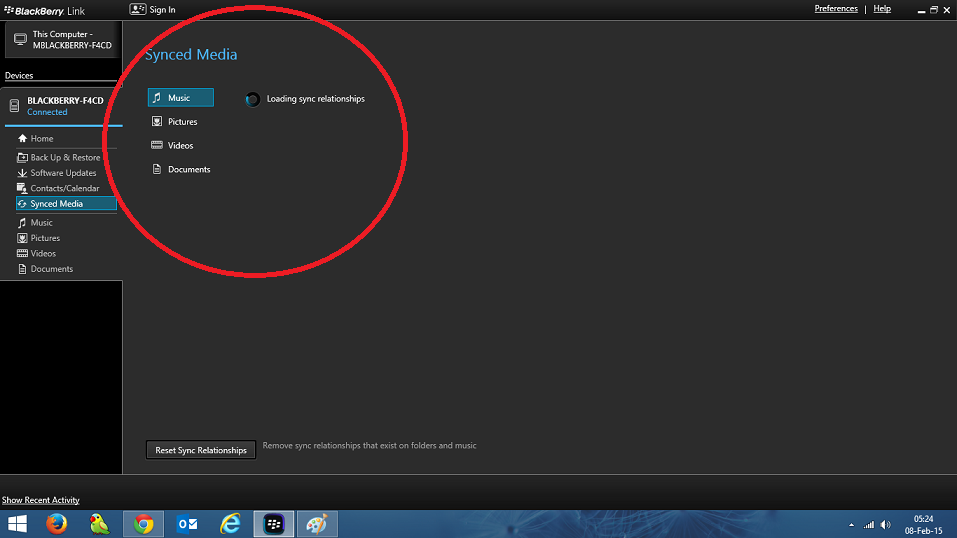The height and width of the screenshot is (538, 957).
Task: Click the Synced Media sync icon
Action: pyautogui.click(x=22, y=204)
